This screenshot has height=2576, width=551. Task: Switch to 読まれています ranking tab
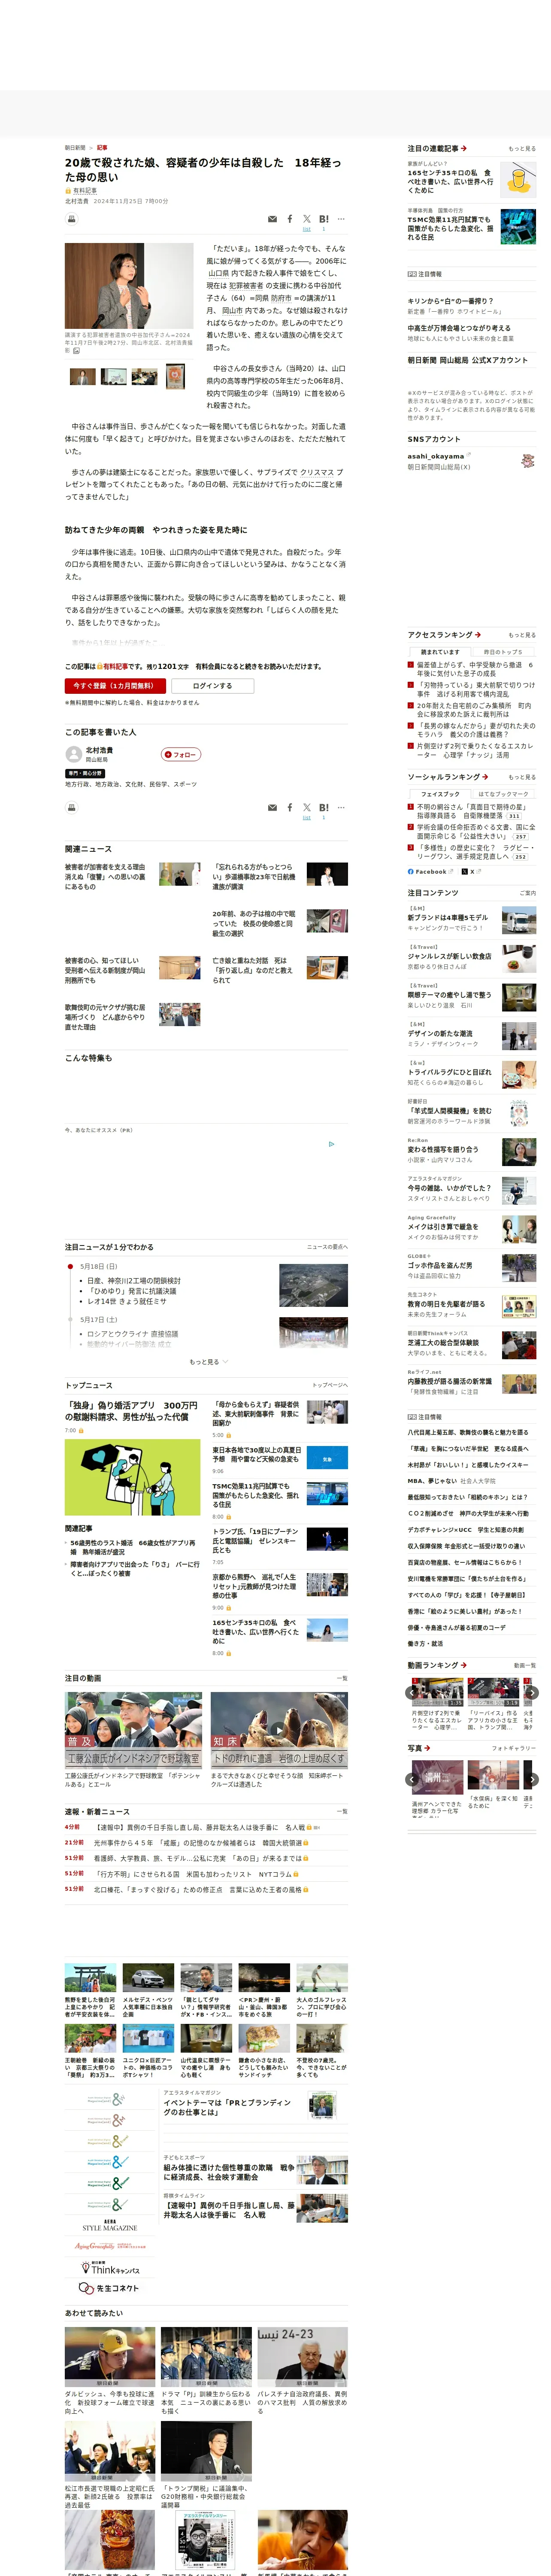441,652
